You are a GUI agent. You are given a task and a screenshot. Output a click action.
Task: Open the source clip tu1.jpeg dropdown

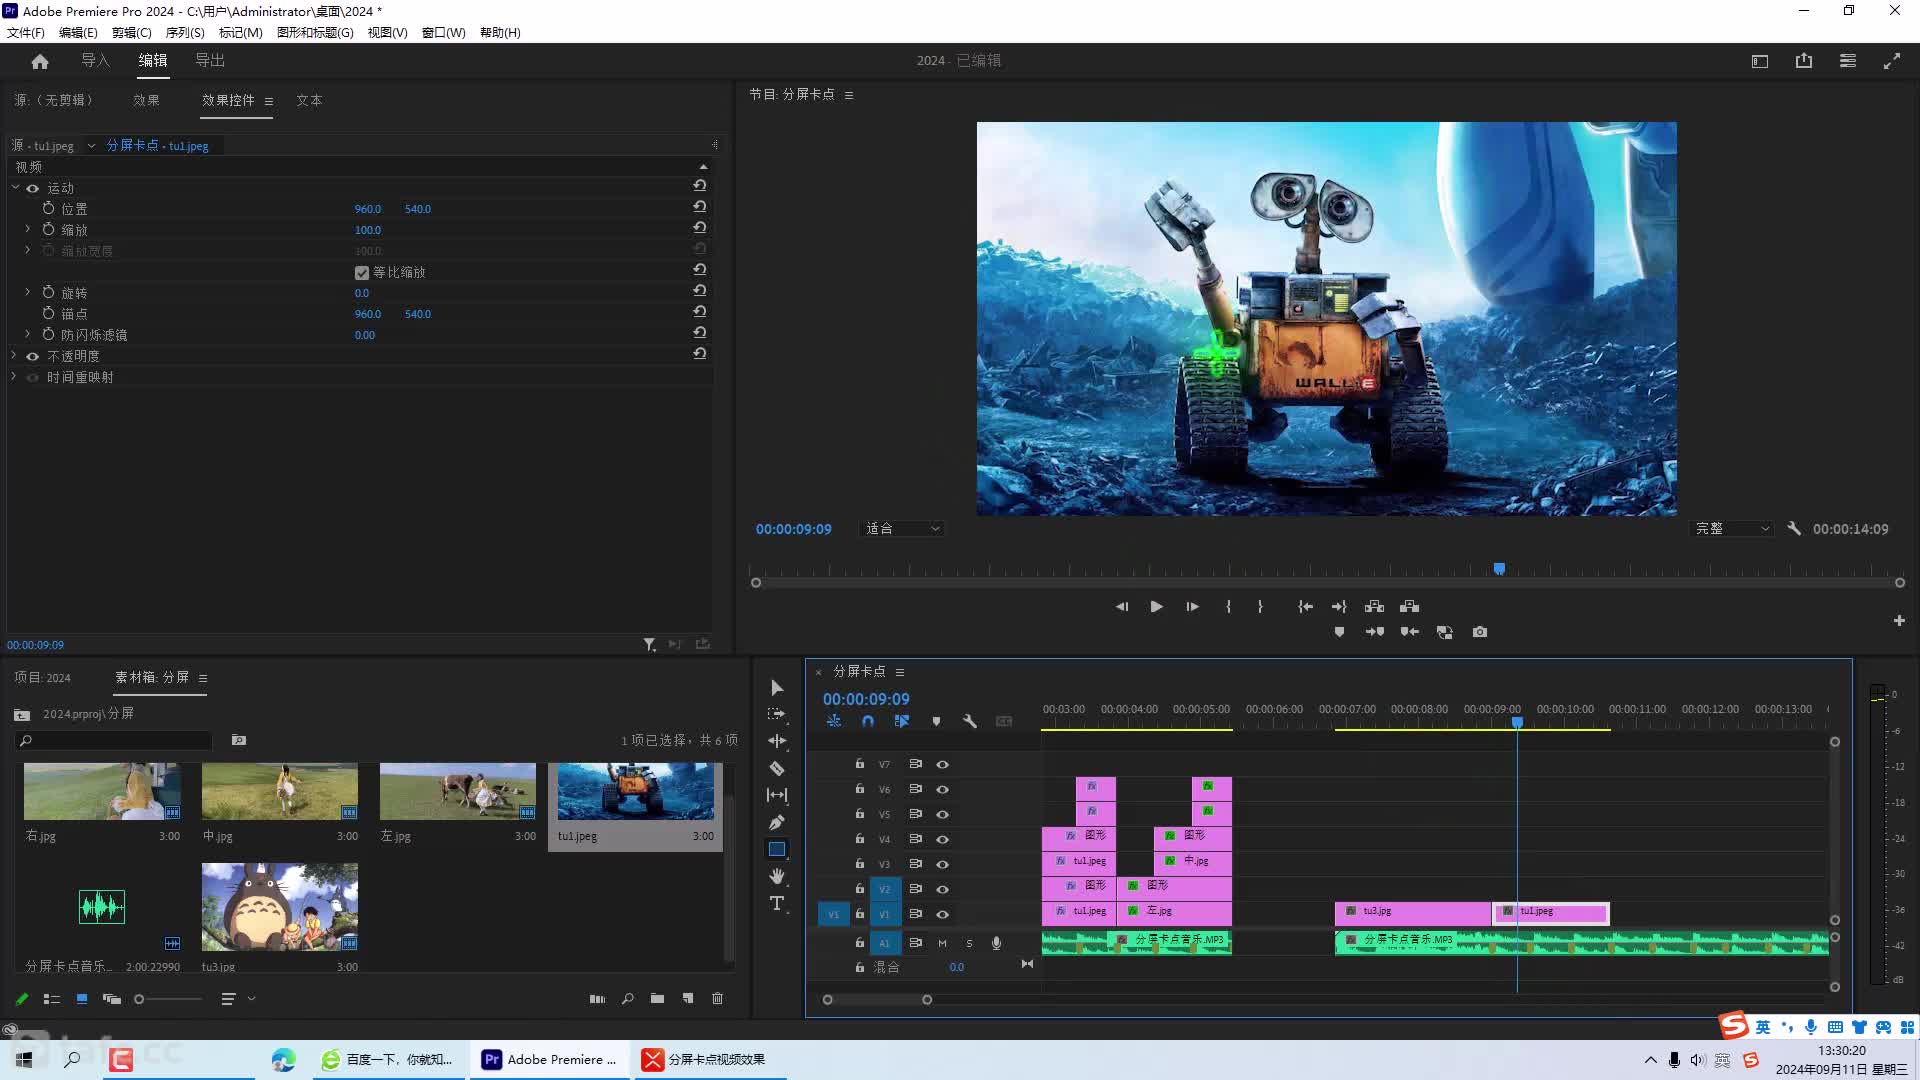pyautogui.click(x=91, y=146)
